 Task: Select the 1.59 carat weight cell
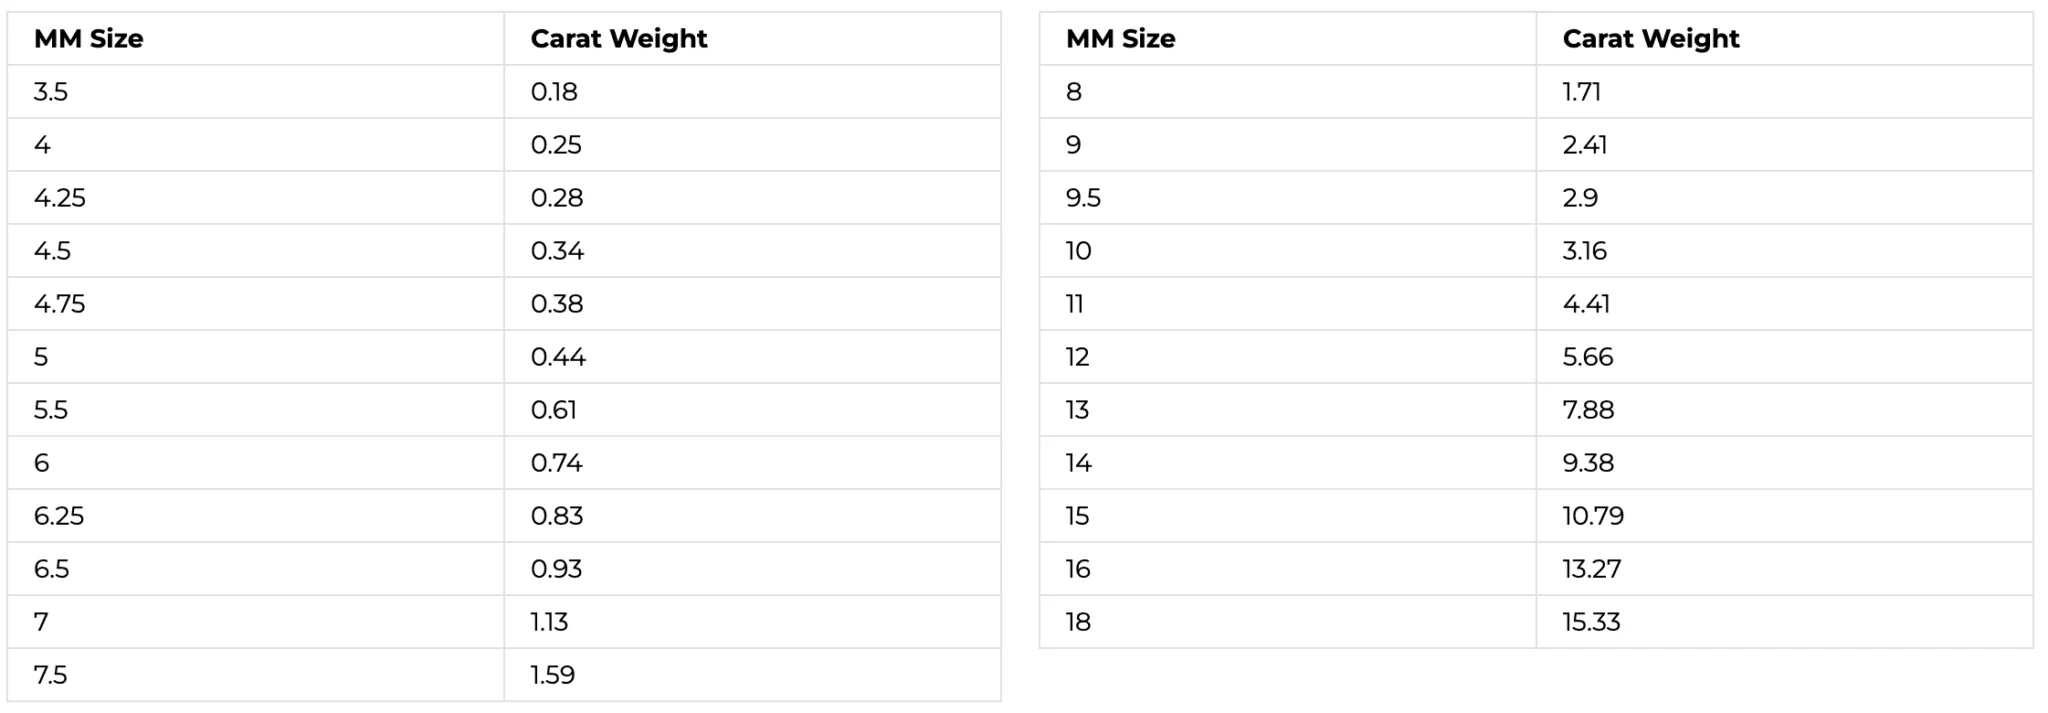[552, 675]
